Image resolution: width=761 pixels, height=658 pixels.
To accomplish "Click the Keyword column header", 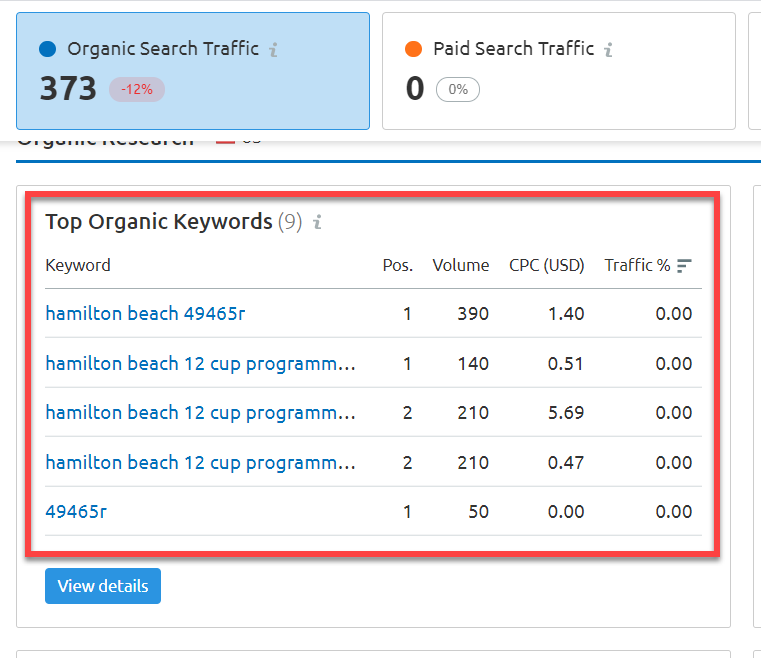I will pos(78,266).
